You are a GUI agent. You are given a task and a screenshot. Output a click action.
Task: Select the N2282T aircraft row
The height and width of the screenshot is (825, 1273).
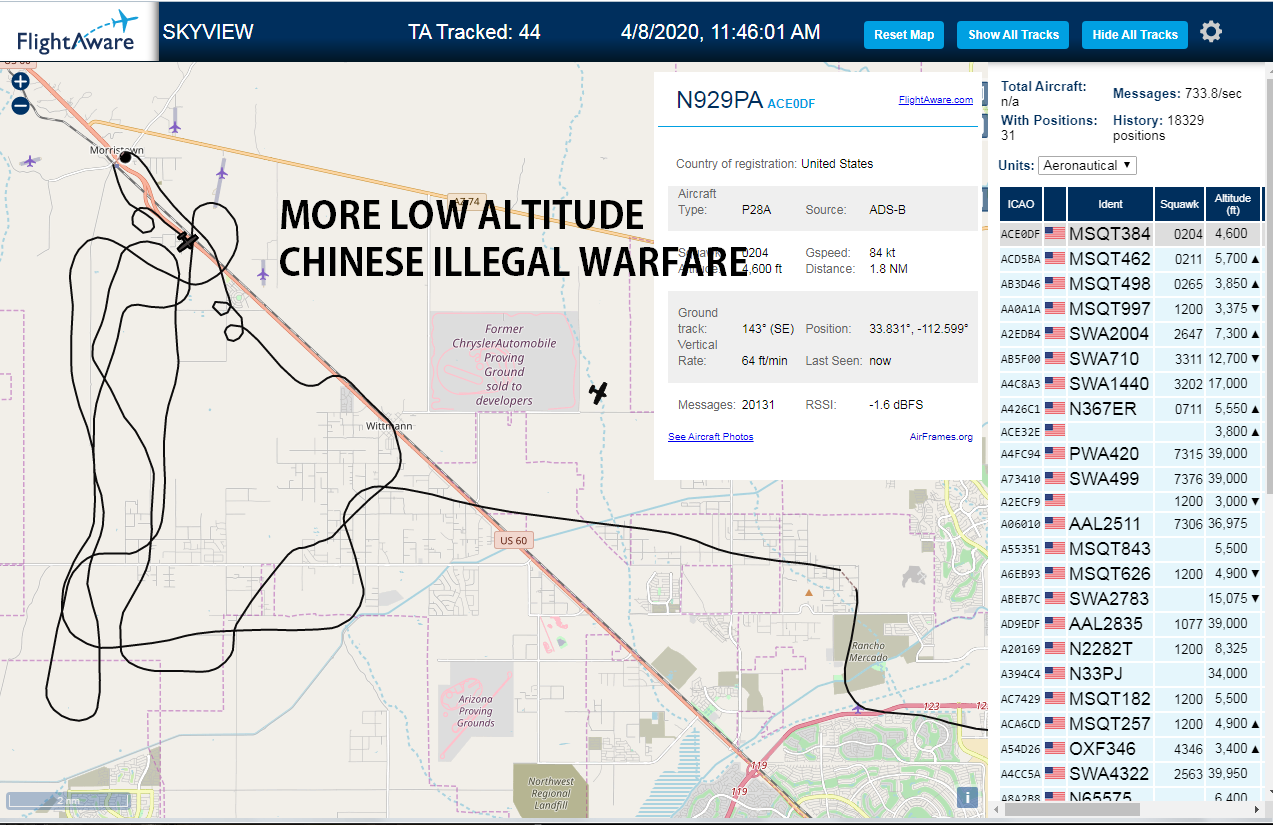click(1130, 649)
